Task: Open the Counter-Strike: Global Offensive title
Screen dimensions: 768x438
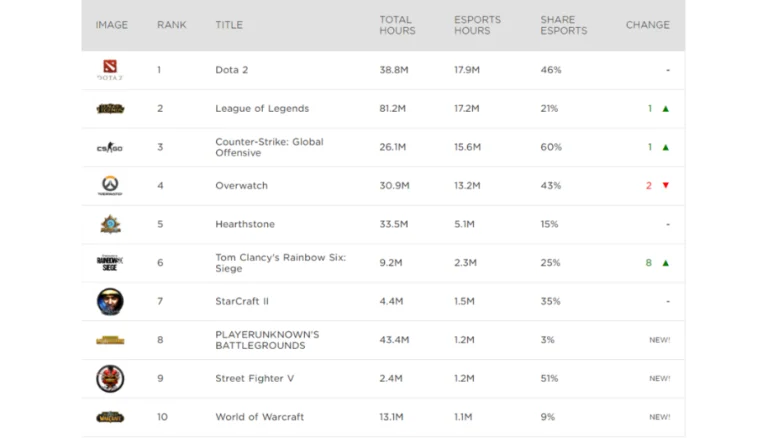Action: [x=269, y=147]
